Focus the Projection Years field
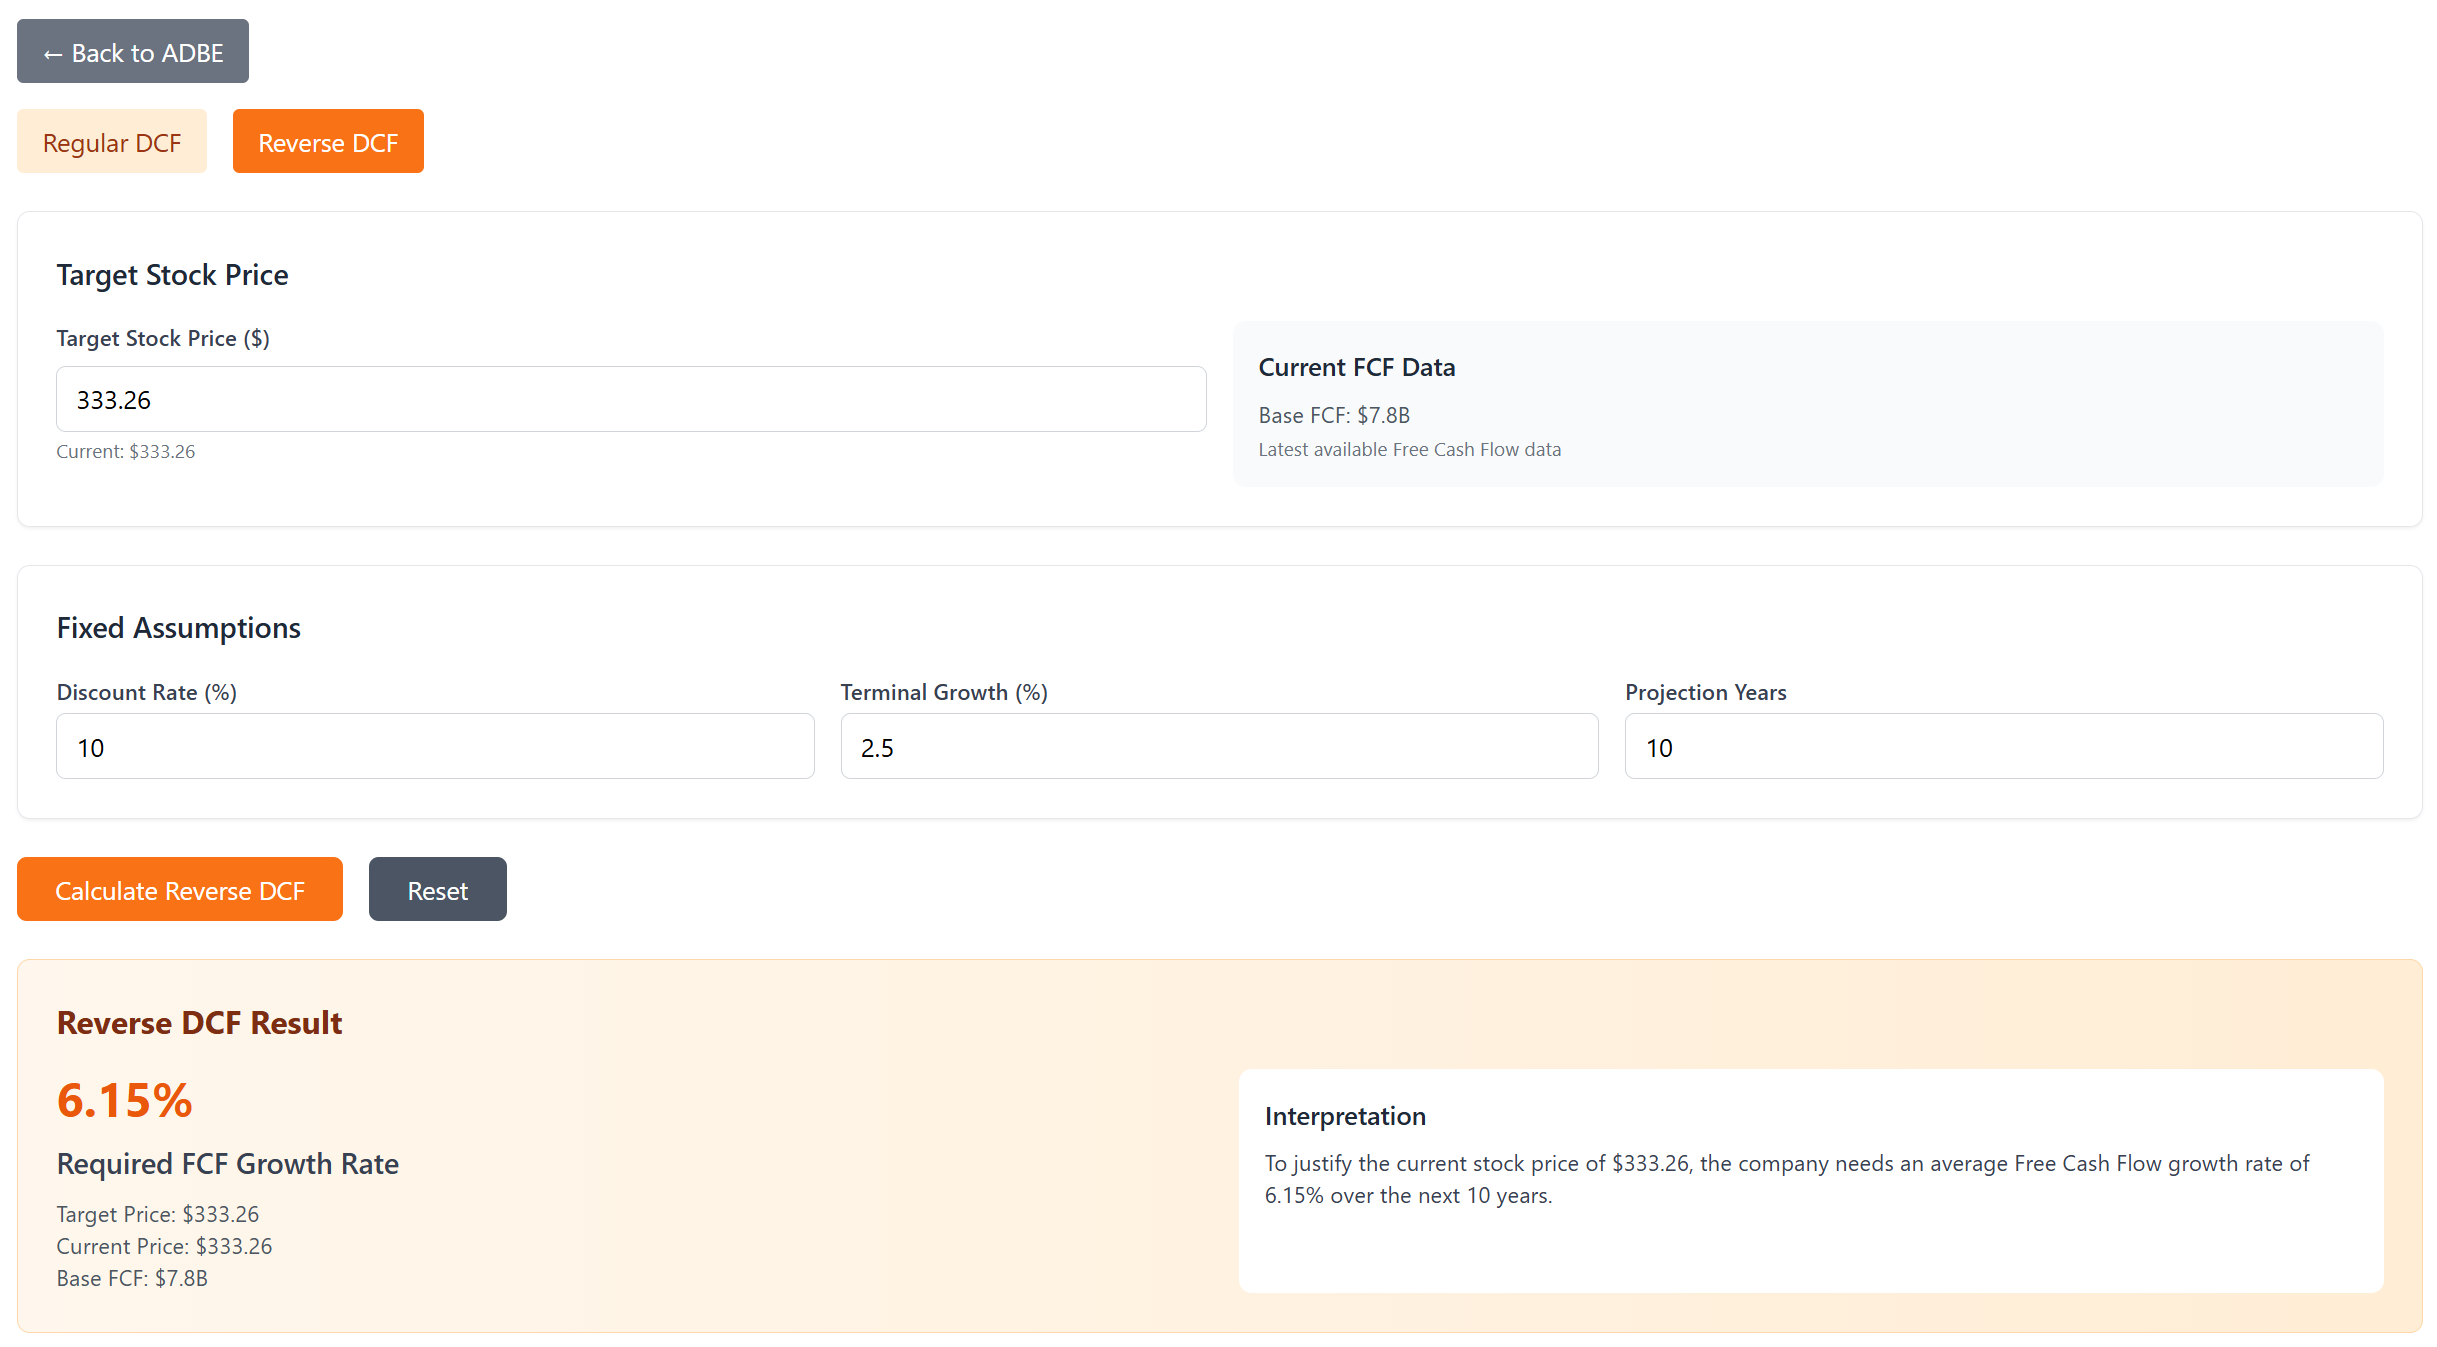The height and width of the screenshot is (1347, 2437). pos(2003,747)
